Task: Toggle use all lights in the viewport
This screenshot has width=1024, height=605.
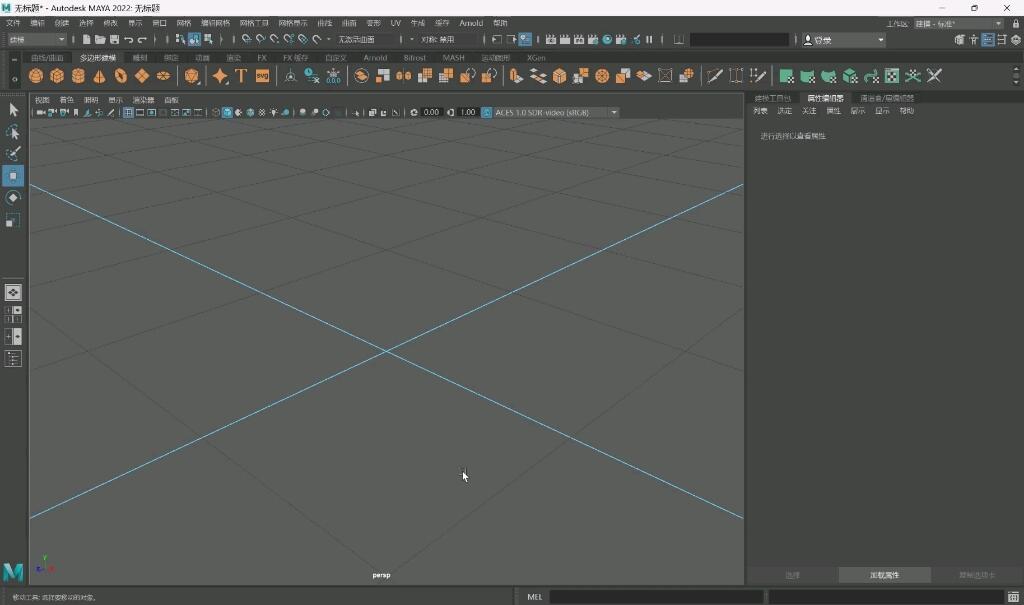Action: coord(274,112)
